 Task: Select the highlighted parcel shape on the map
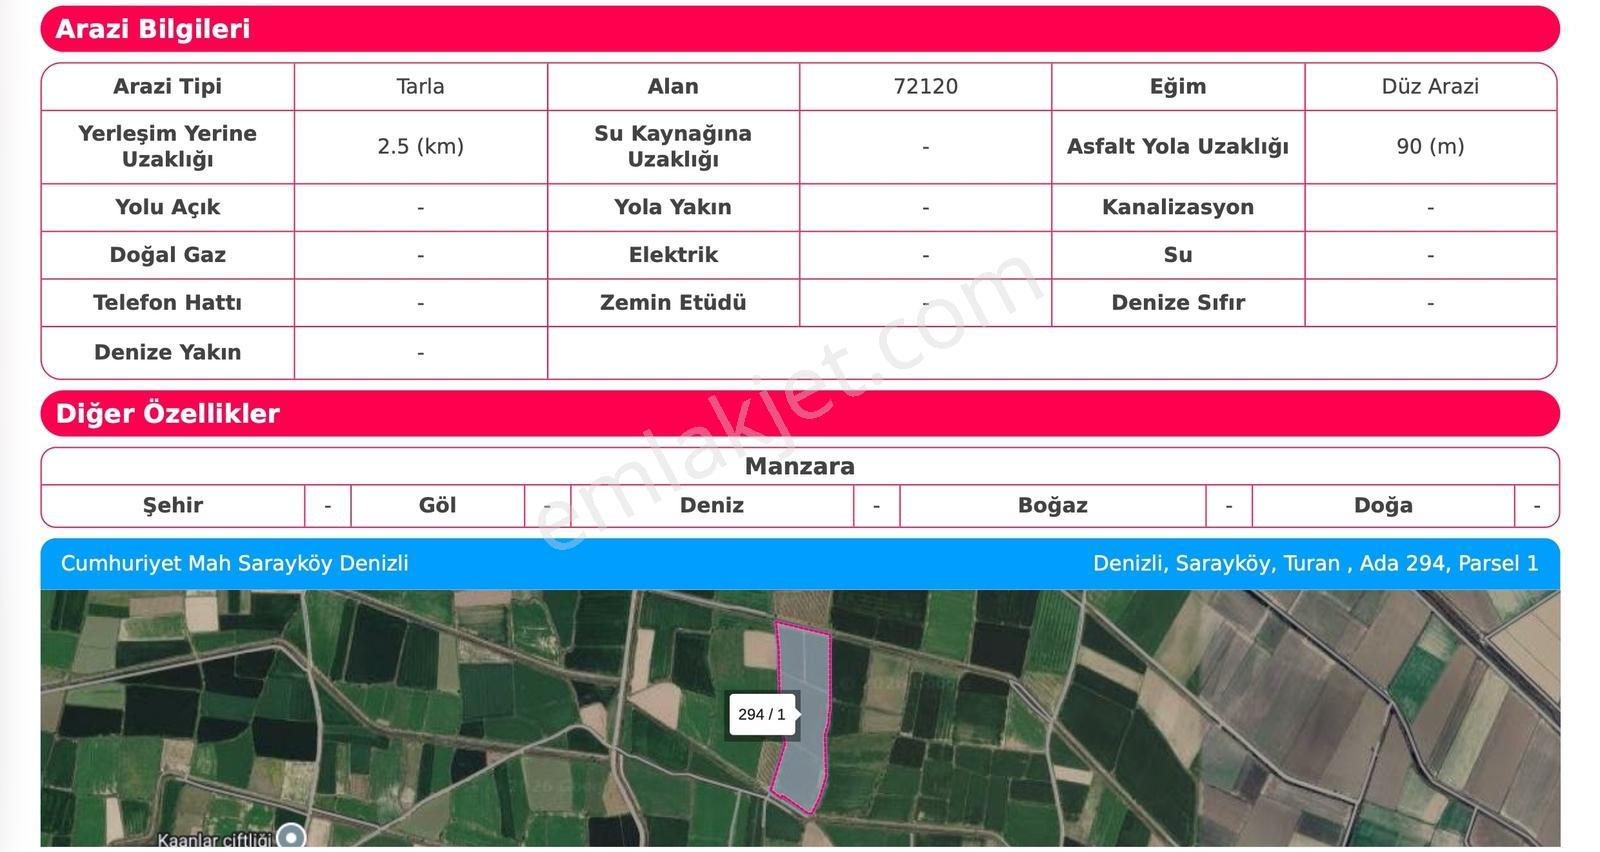pos(802,716)
